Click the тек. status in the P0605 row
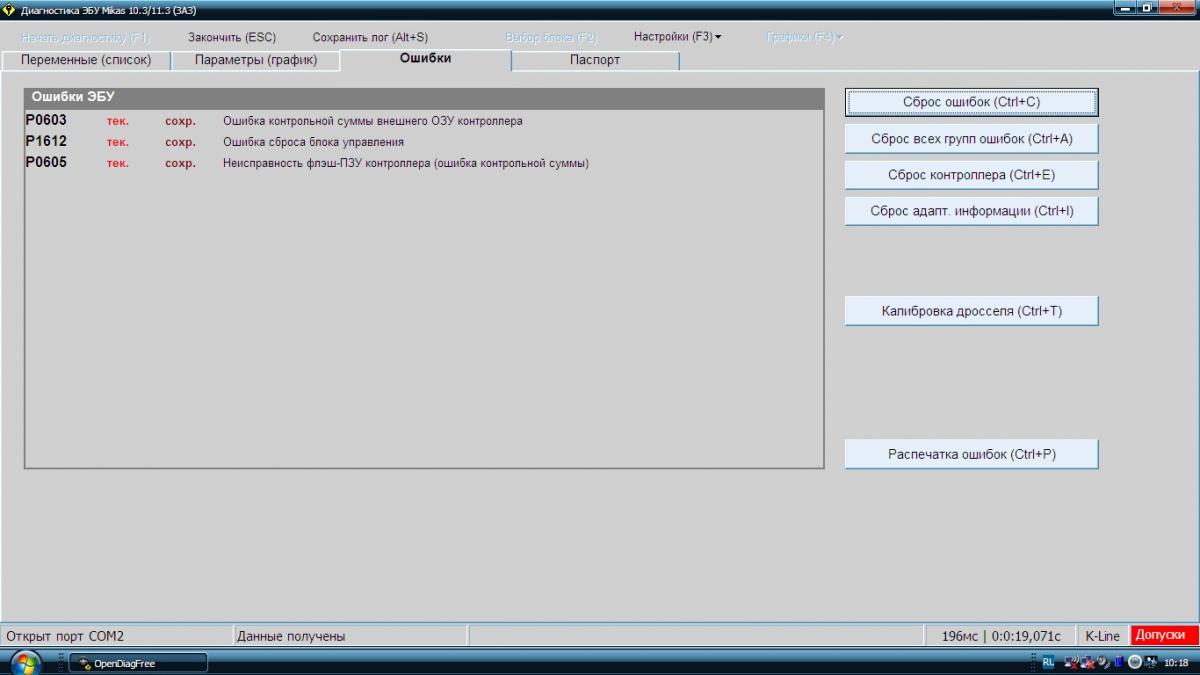This screenshot has width=1200, height=675. pos(118,163)
